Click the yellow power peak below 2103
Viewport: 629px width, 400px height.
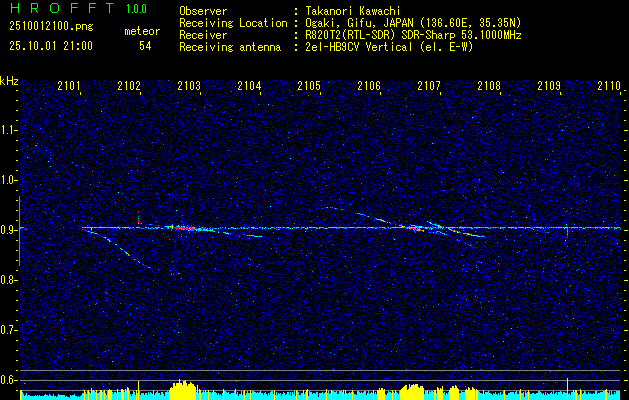tap(183, 390)
